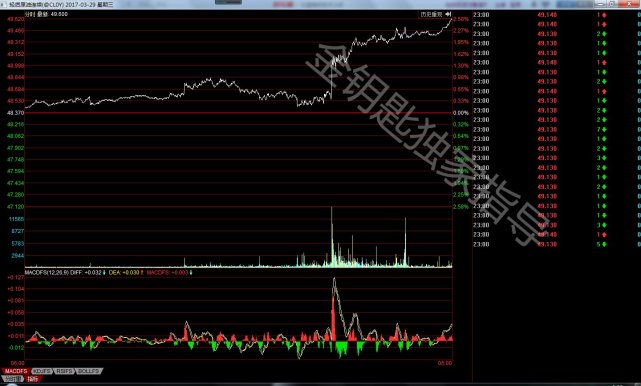Click the MACDFS(12,26,9) parameter label
This screenshot has width=641, height=386.
[x=47, y=272]
